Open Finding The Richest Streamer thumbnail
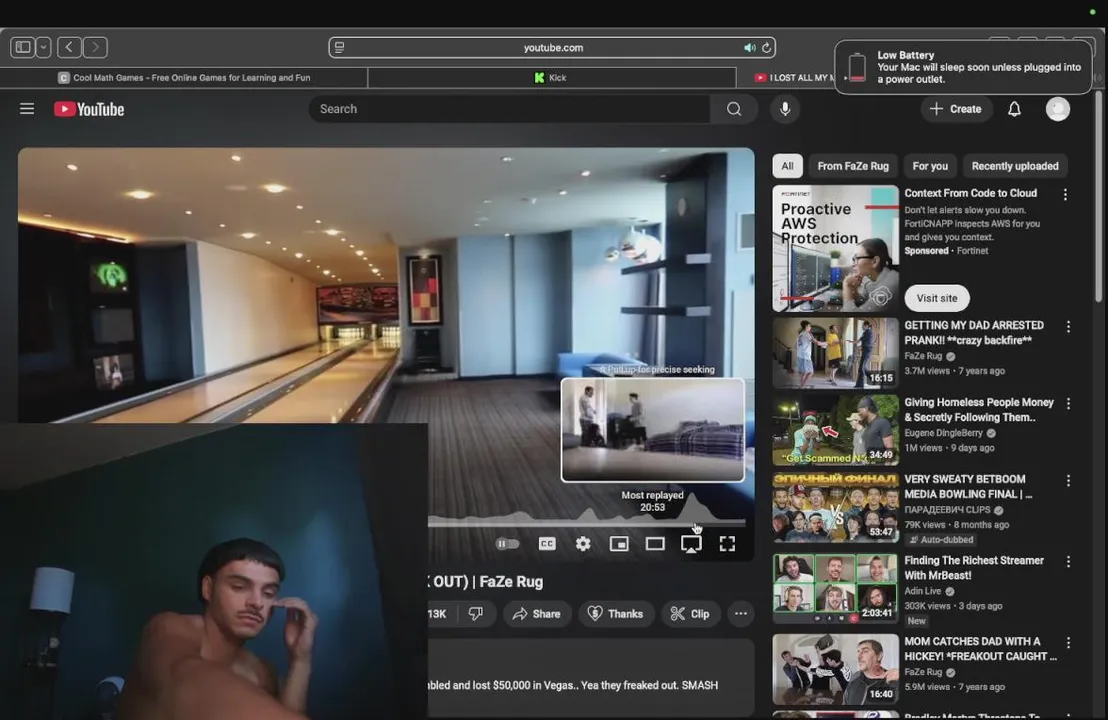This screenshot has height=720, width=1108. (x=835, y=588)
